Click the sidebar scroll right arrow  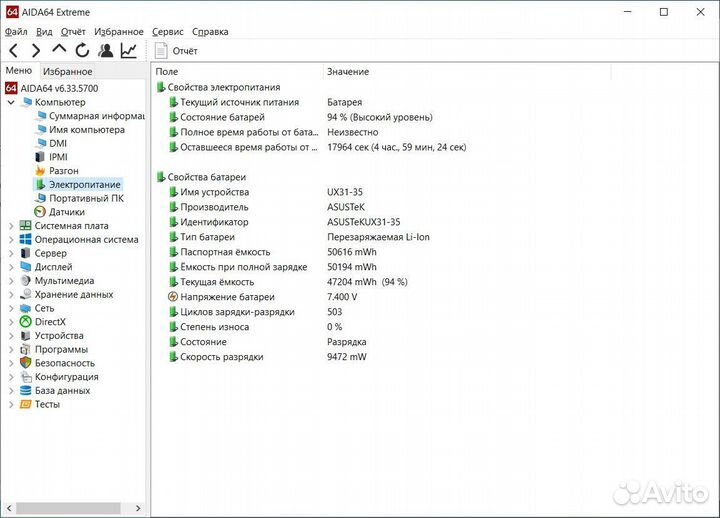pyautogui.click(x=138, y=508)
